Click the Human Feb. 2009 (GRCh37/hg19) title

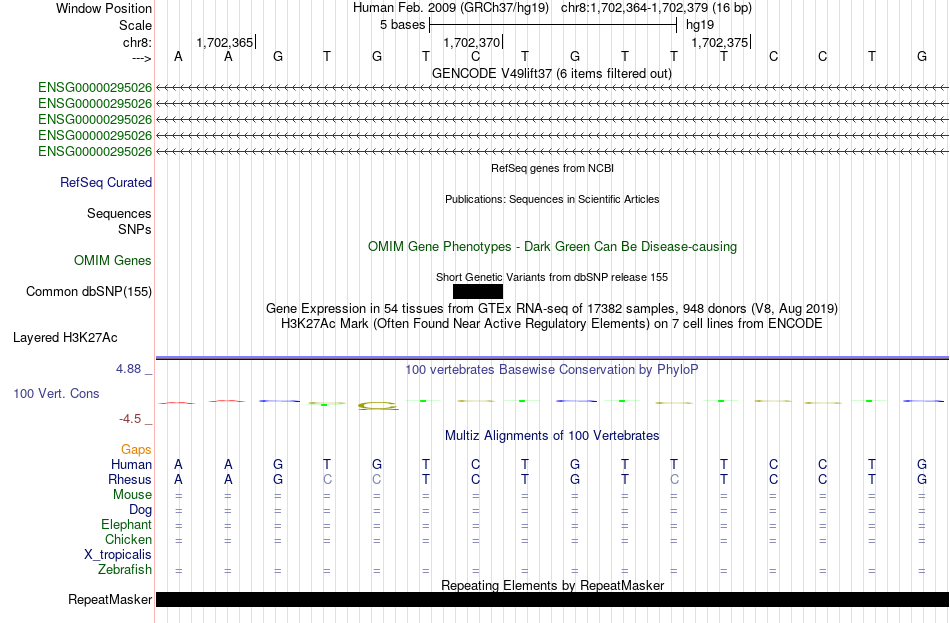coord(451,8)
